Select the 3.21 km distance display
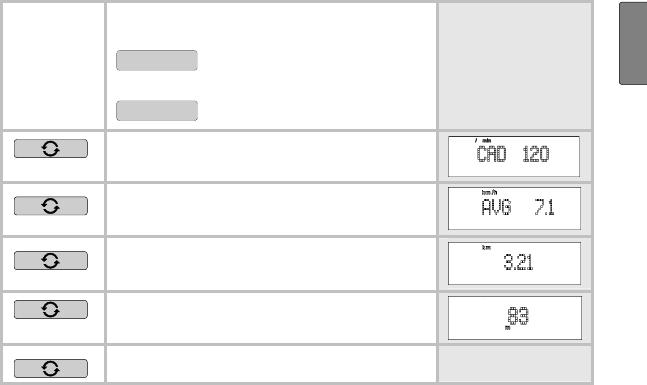Viewport: 647px width, 385px height. coord(514,263)
